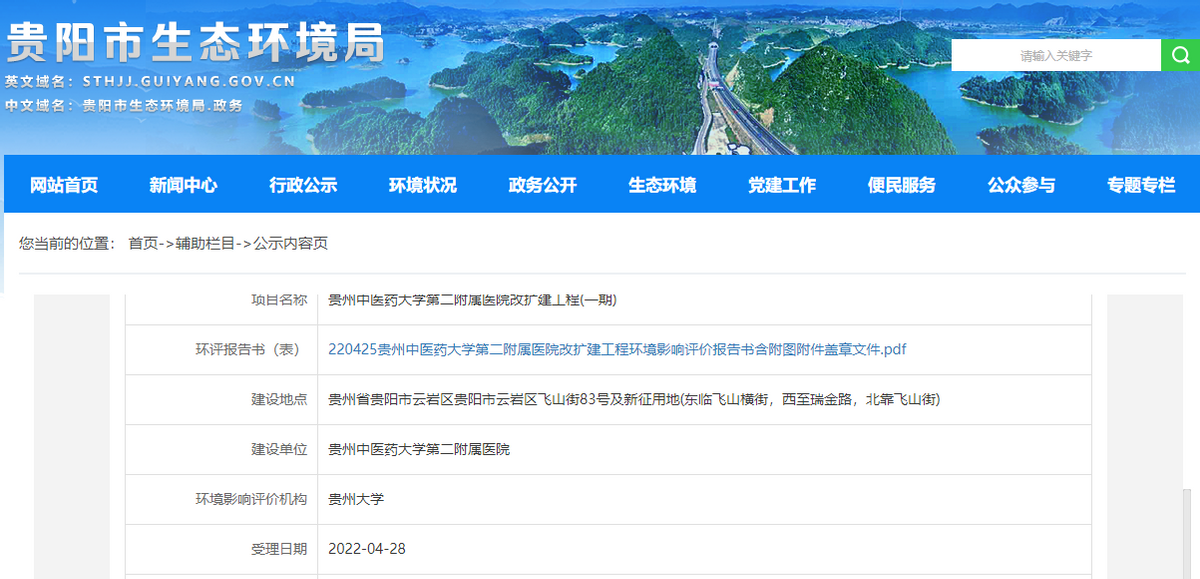Click the 请输入关键字 search input field
Screen dimensions: 1200x579
click(1055, 55)
